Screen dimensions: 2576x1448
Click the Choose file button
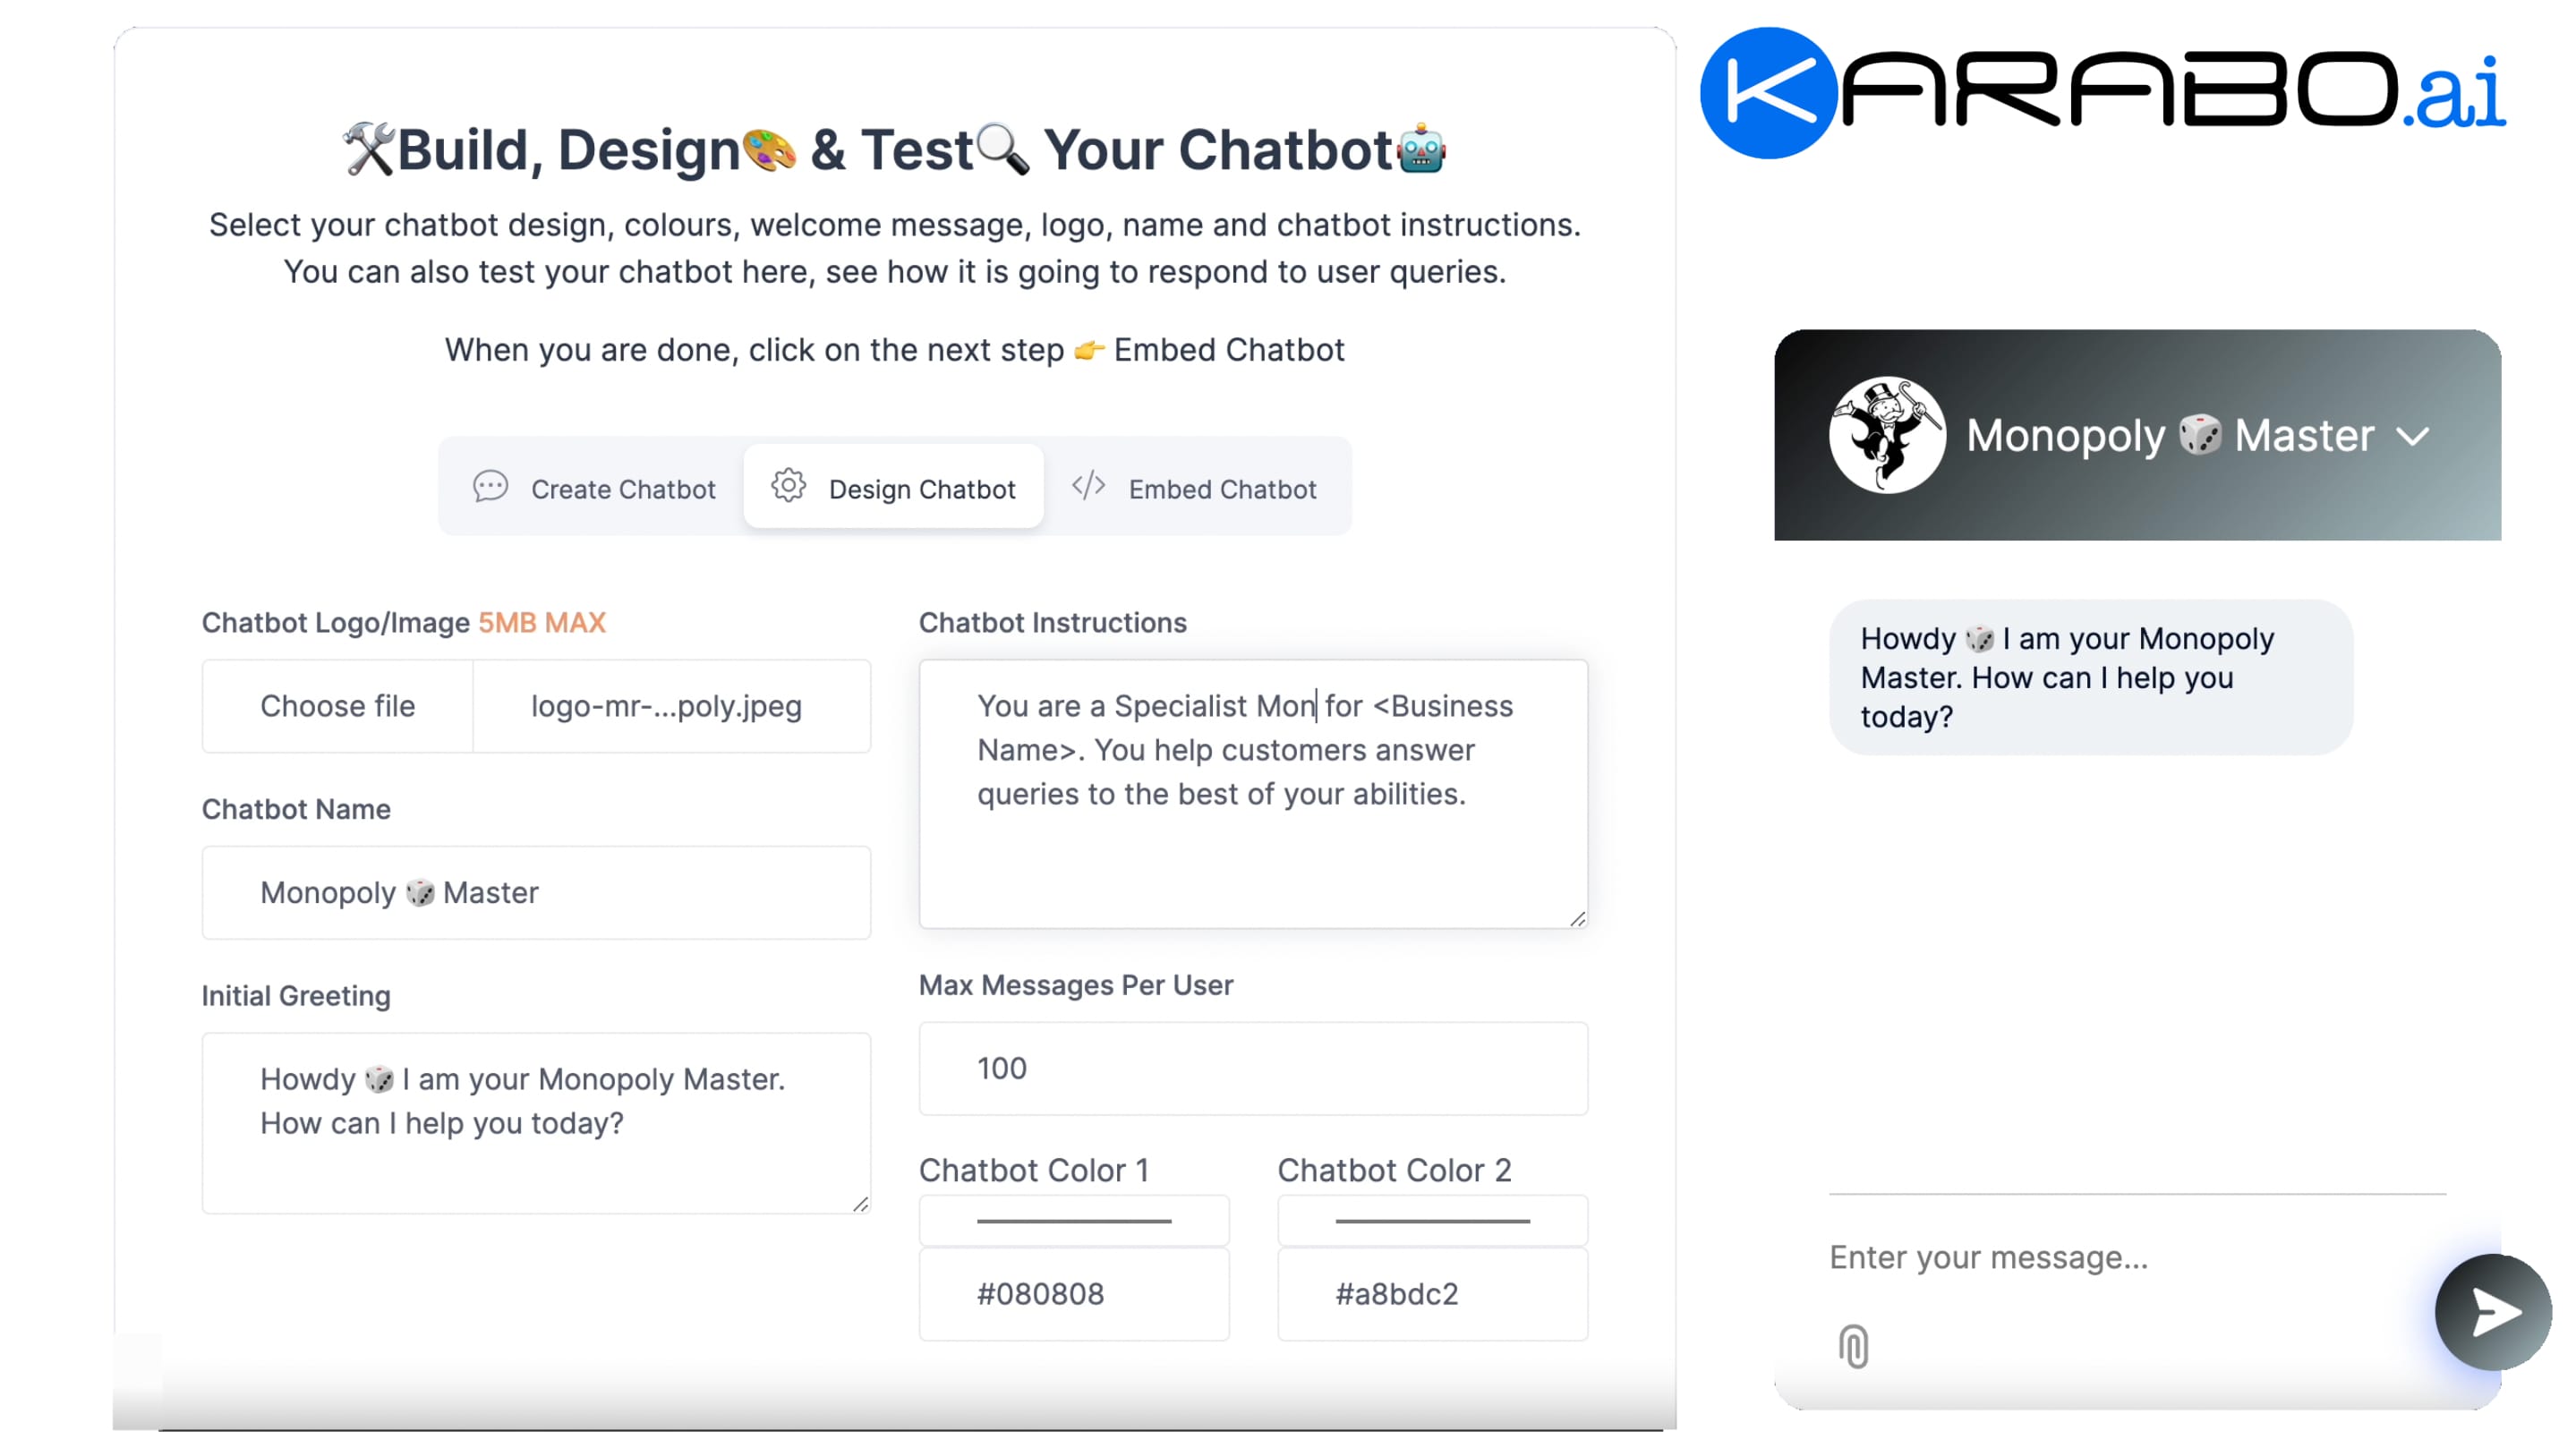[x=337, y=706]
